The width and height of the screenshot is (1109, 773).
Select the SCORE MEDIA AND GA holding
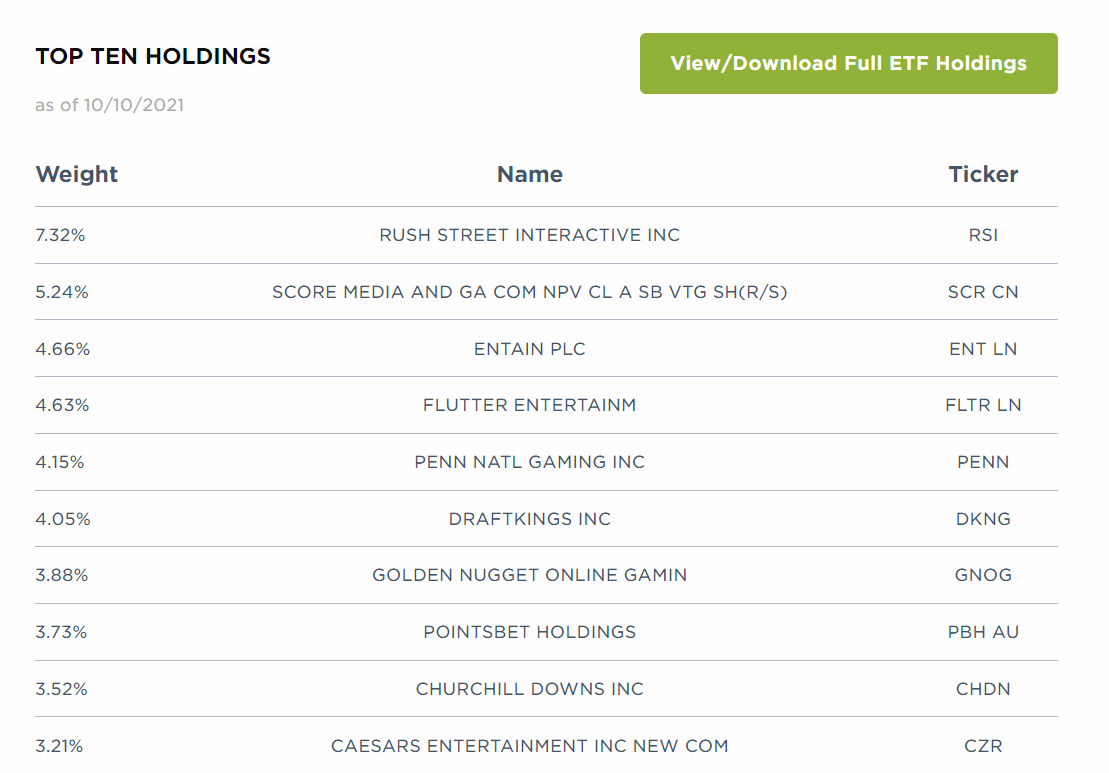[x=529, y=291]
